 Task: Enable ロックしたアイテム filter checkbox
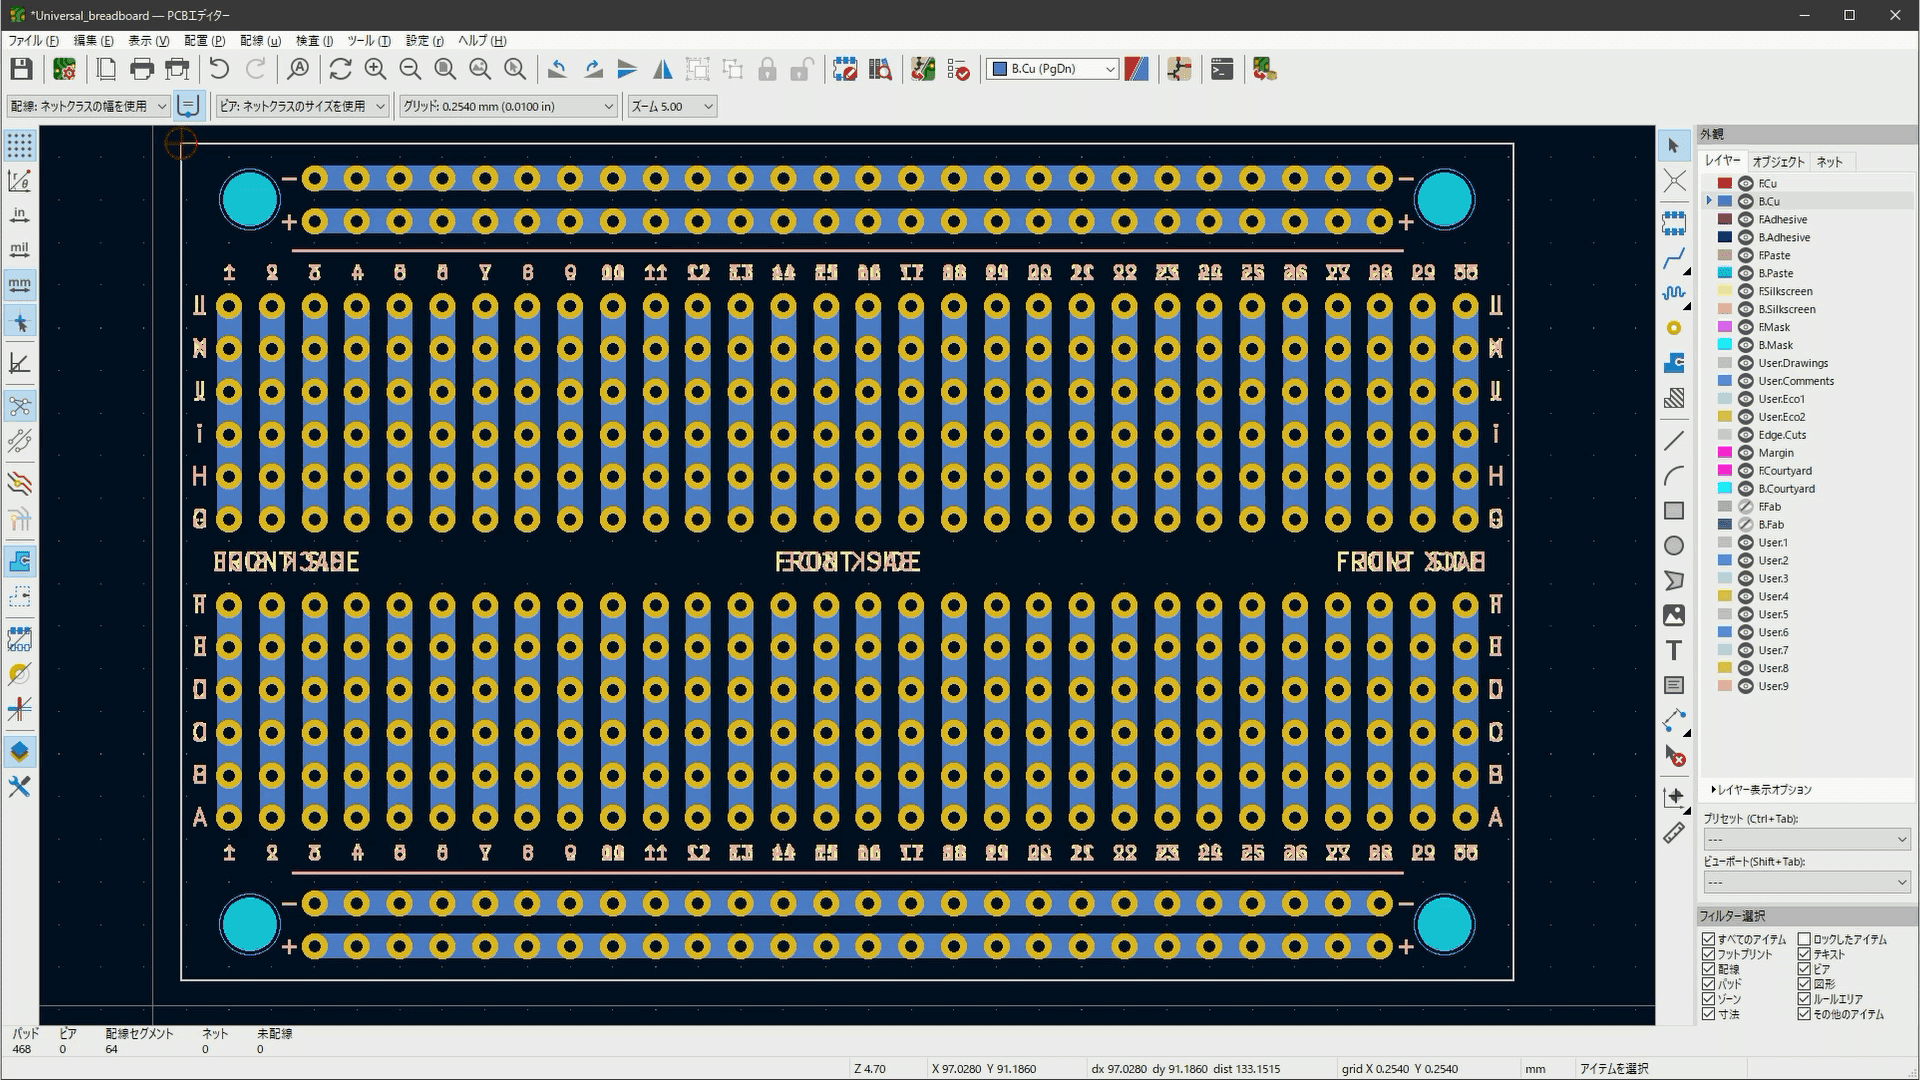tap(1804, 939)
